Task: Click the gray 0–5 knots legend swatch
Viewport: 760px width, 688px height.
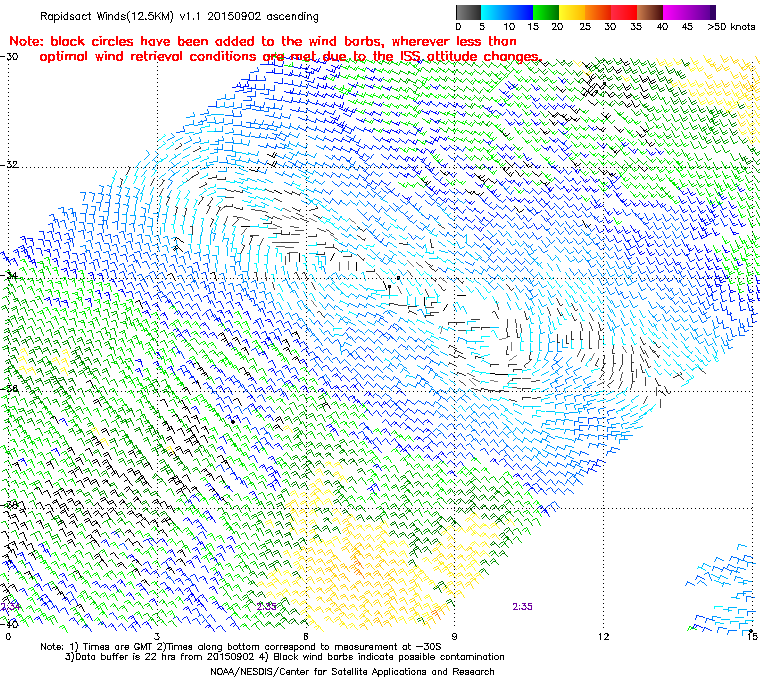Action: pos(468,12)
